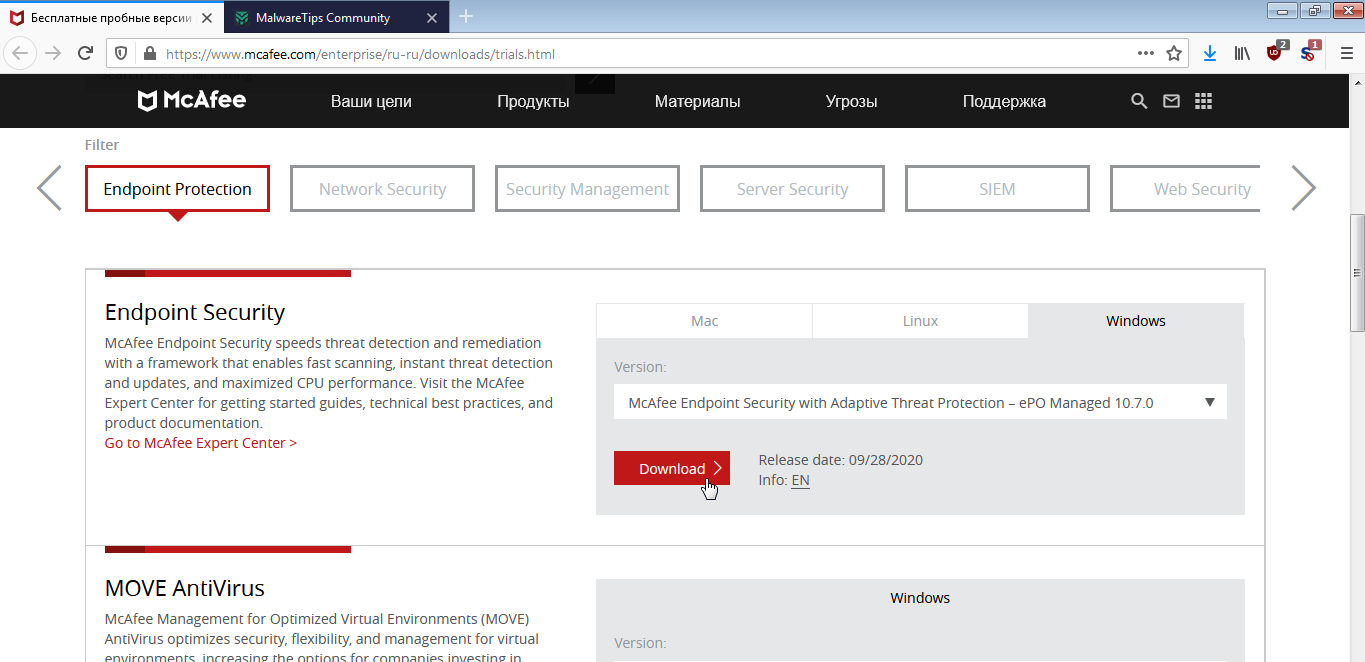This screenshot has height=662, width=1365.
Task: Open page actions three-dot menu
Action: 1146,54
